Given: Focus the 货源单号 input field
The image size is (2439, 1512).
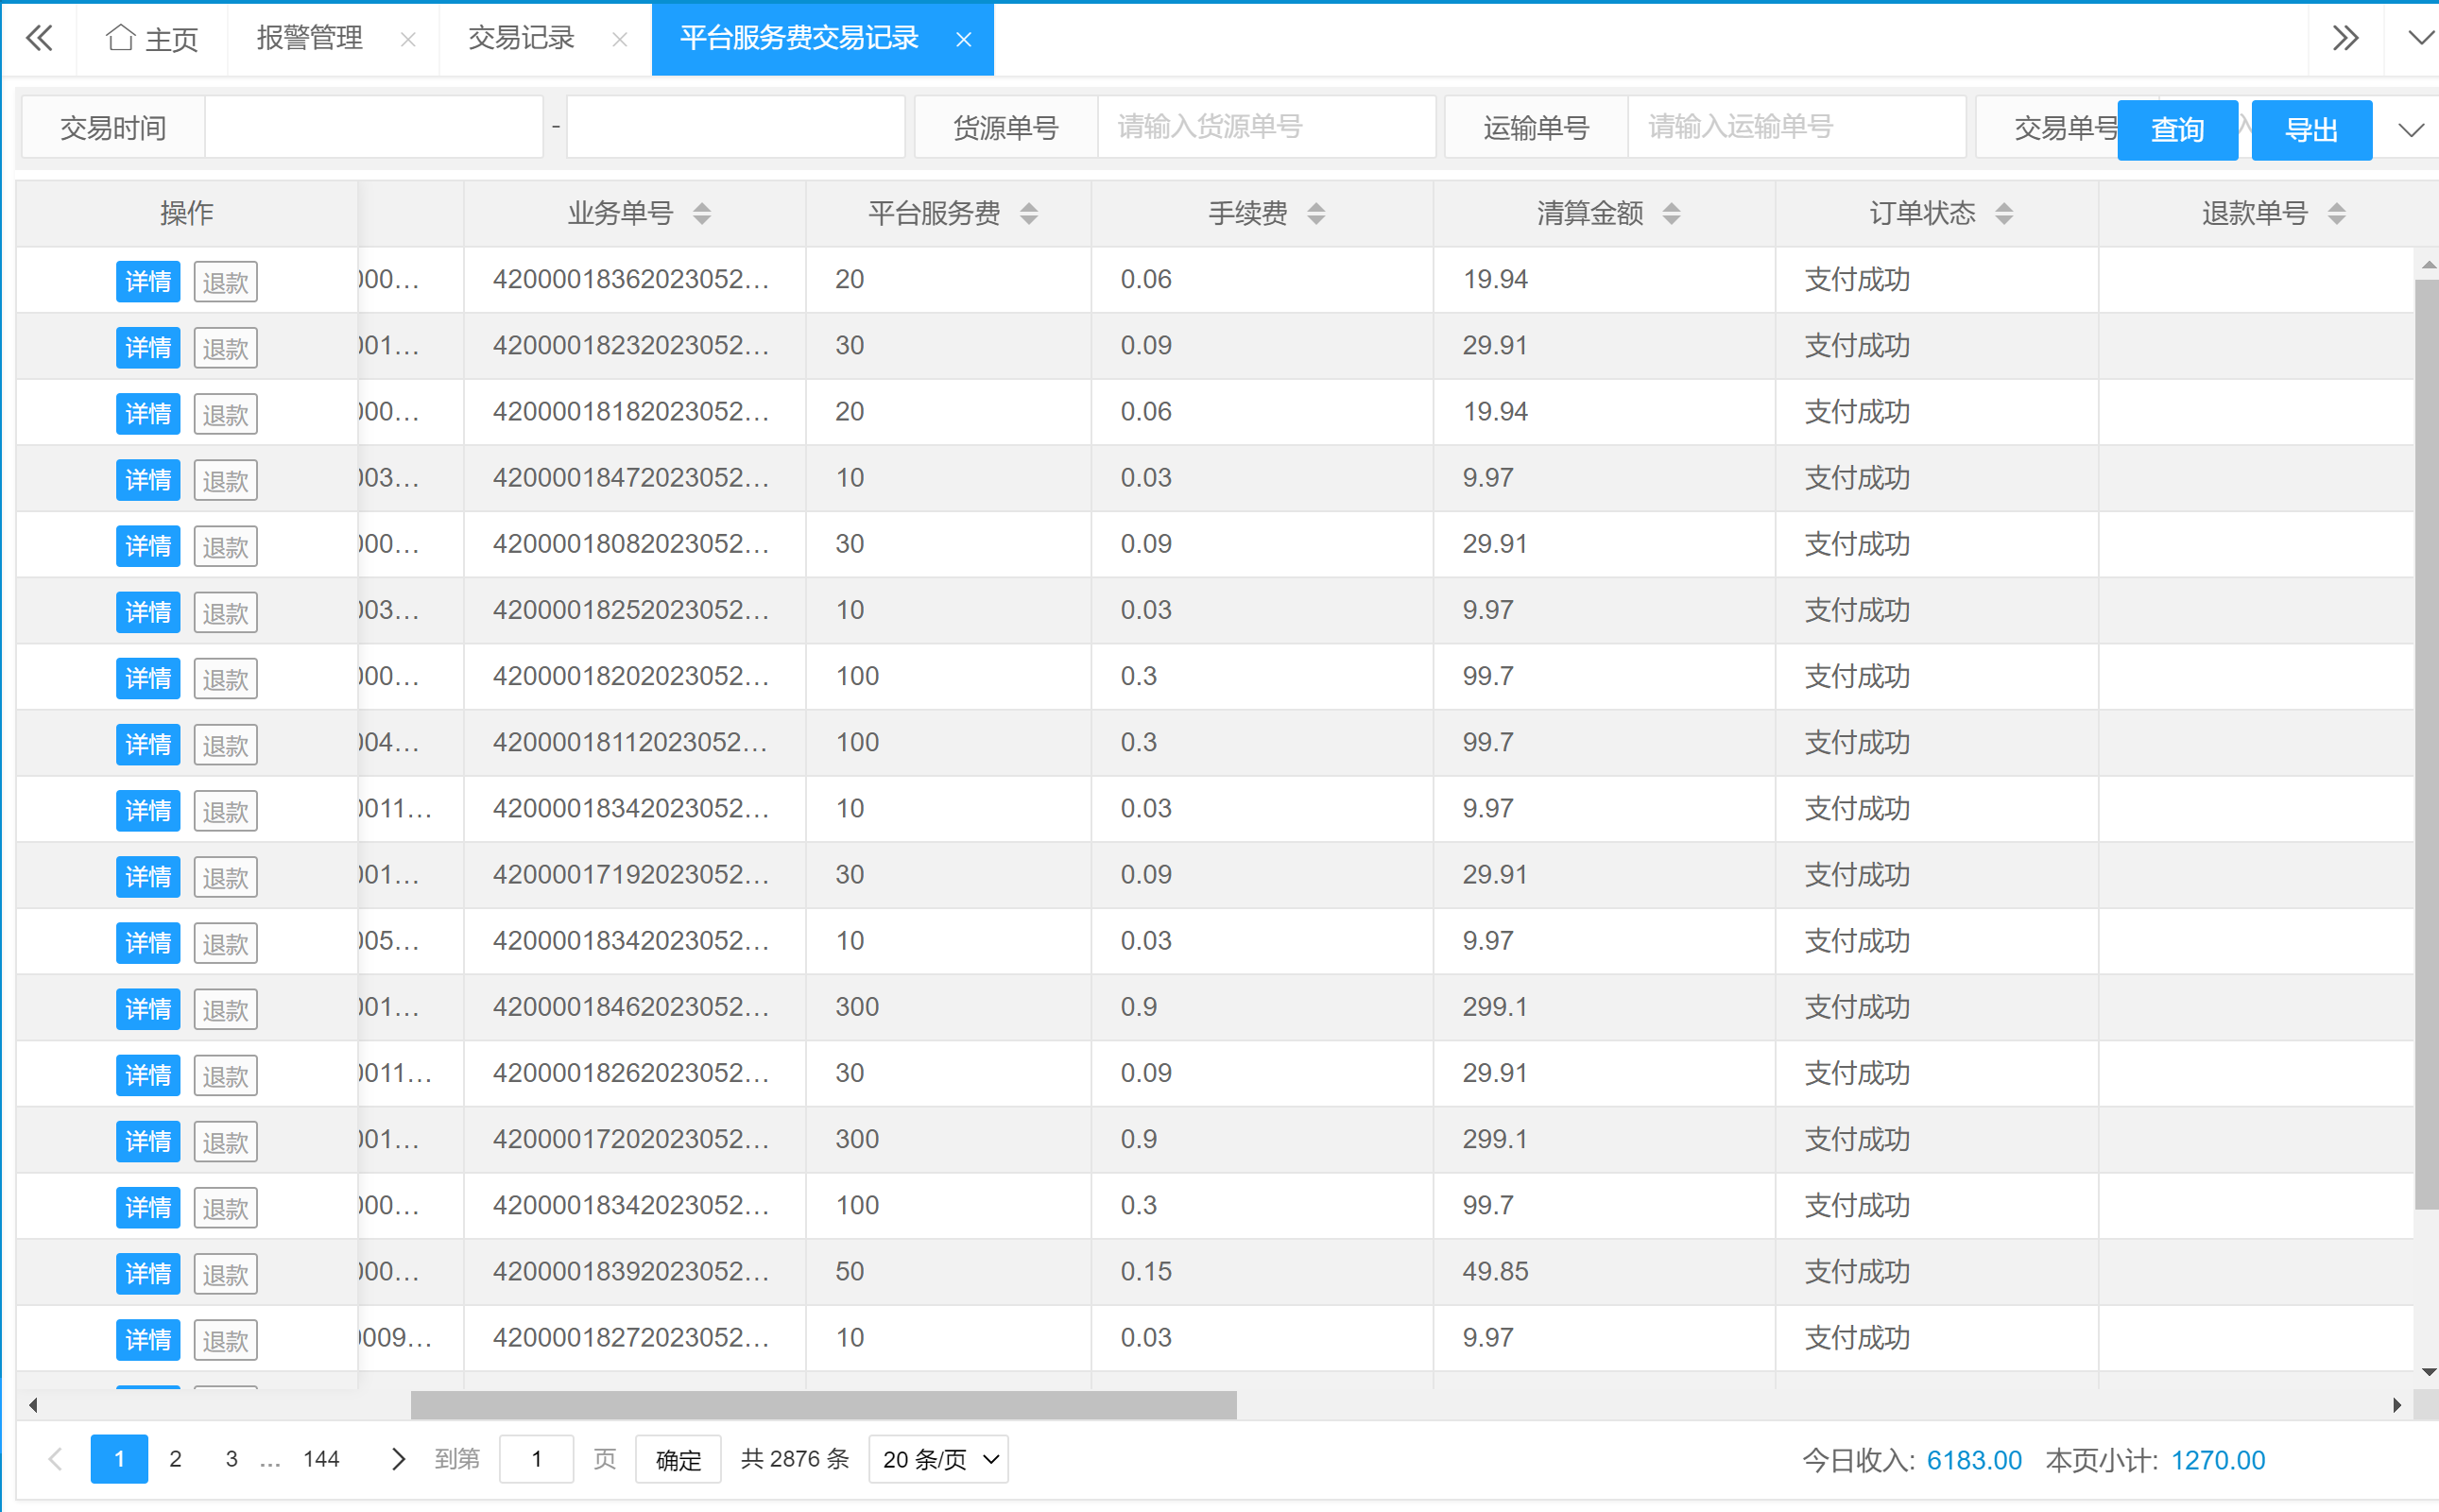Looking at the screenshot, I should coord(1266,127).
